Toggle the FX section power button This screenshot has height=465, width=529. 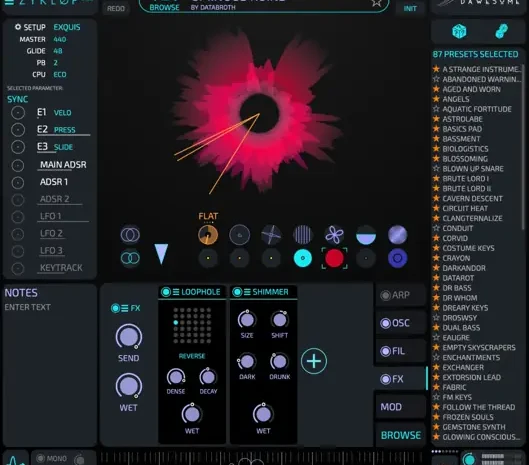tap(115, 308)
